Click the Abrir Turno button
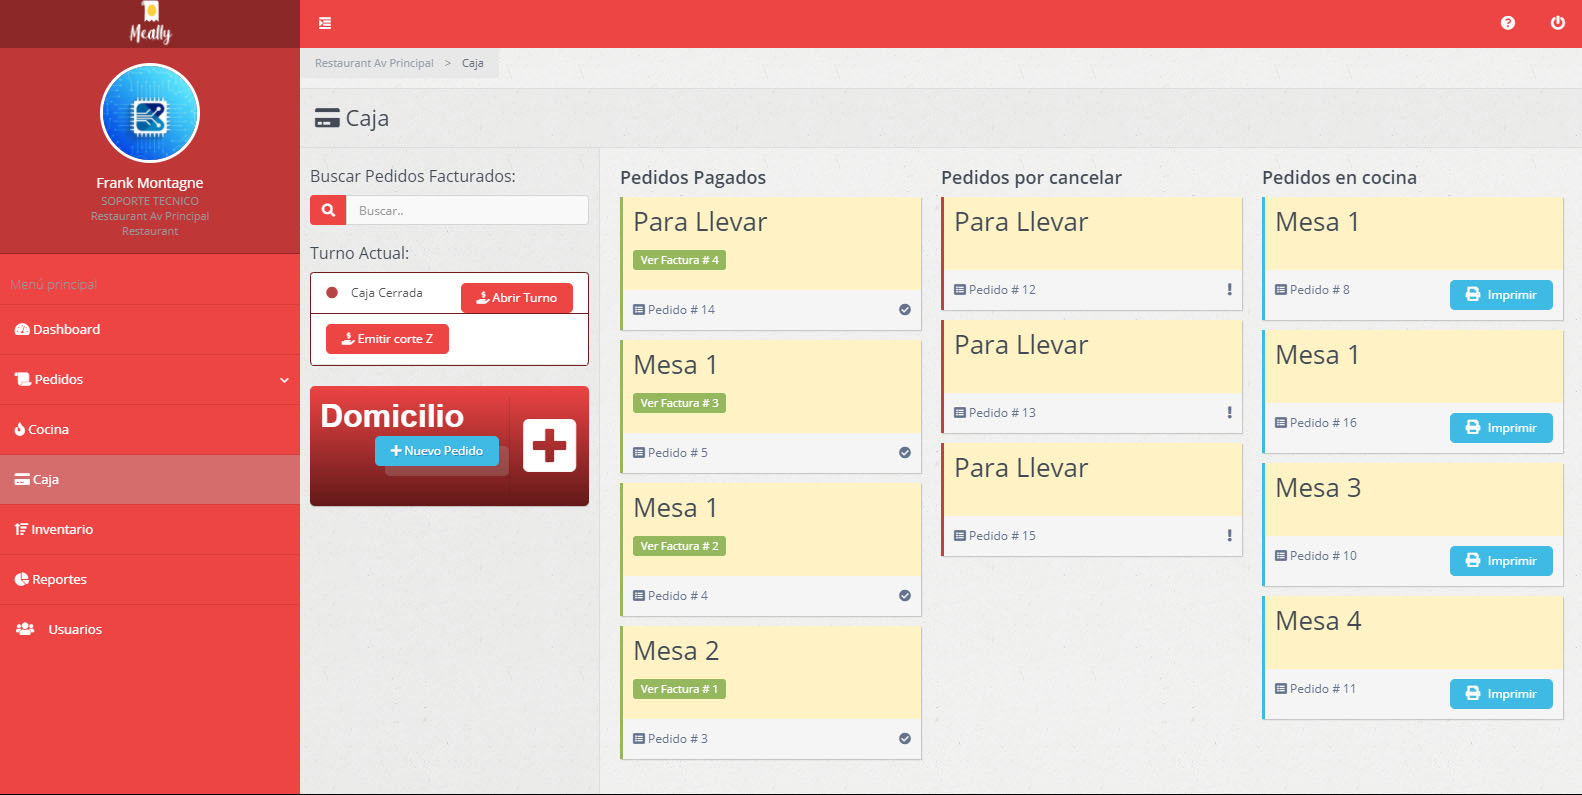Image resolution: width=1582 pixels, height=795 pixels. coord(516,298)
